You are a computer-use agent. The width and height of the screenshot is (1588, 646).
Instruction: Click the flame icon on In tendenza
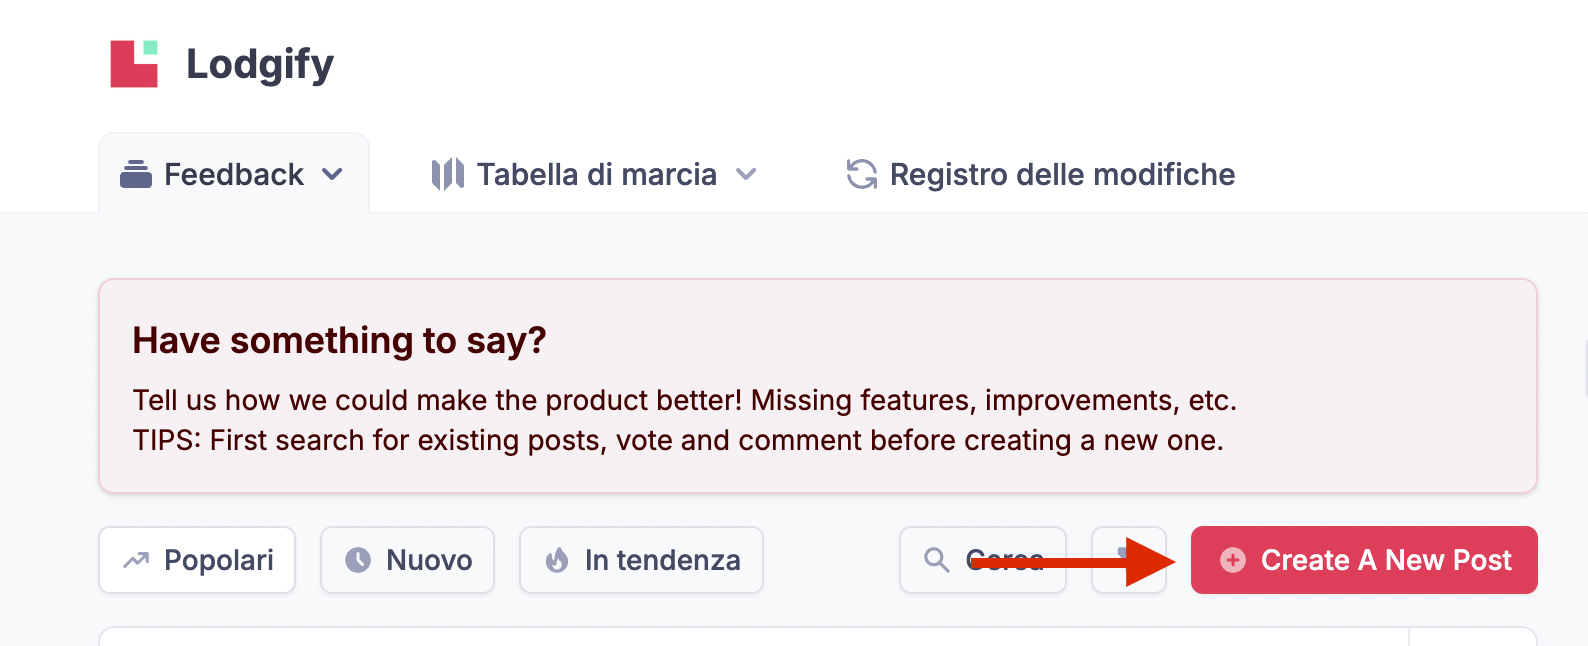pos(557,560)
